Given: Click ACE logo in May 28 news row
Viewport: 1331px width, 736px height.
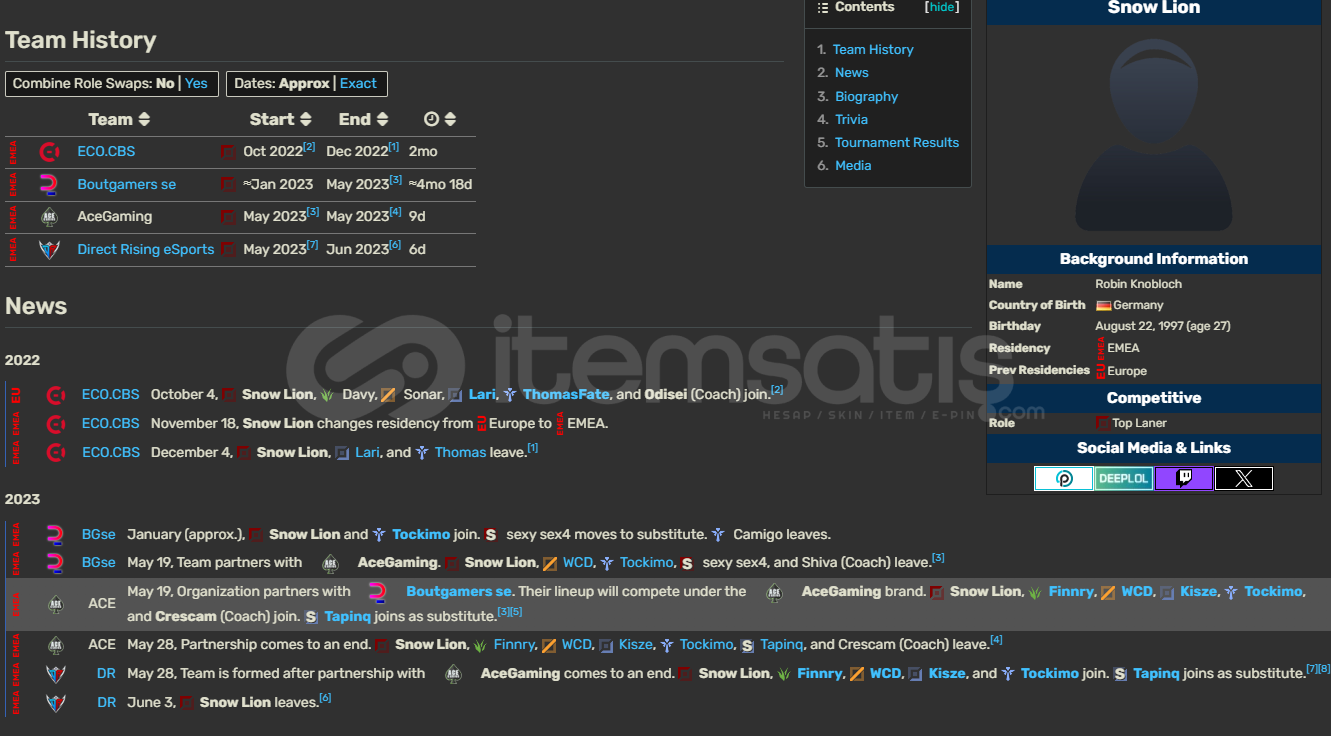Looking at the screenshot, I should [55, 645].
